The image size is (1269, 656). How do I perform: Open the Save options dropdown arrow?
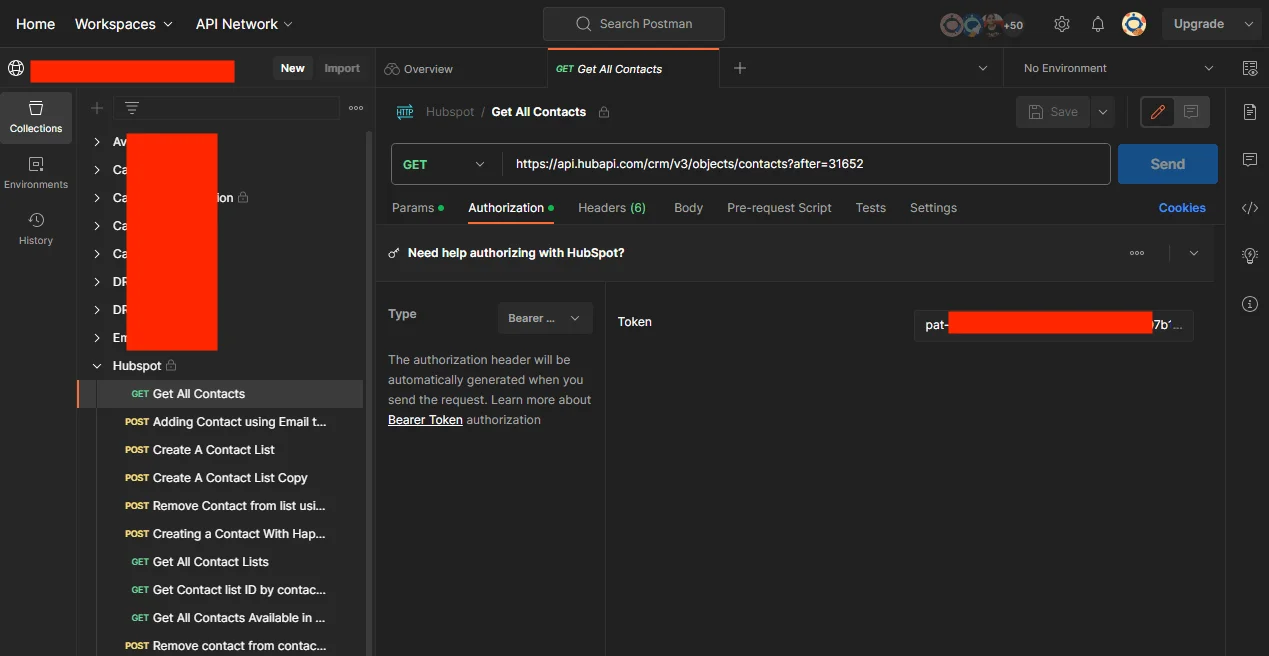point(1103,112)
